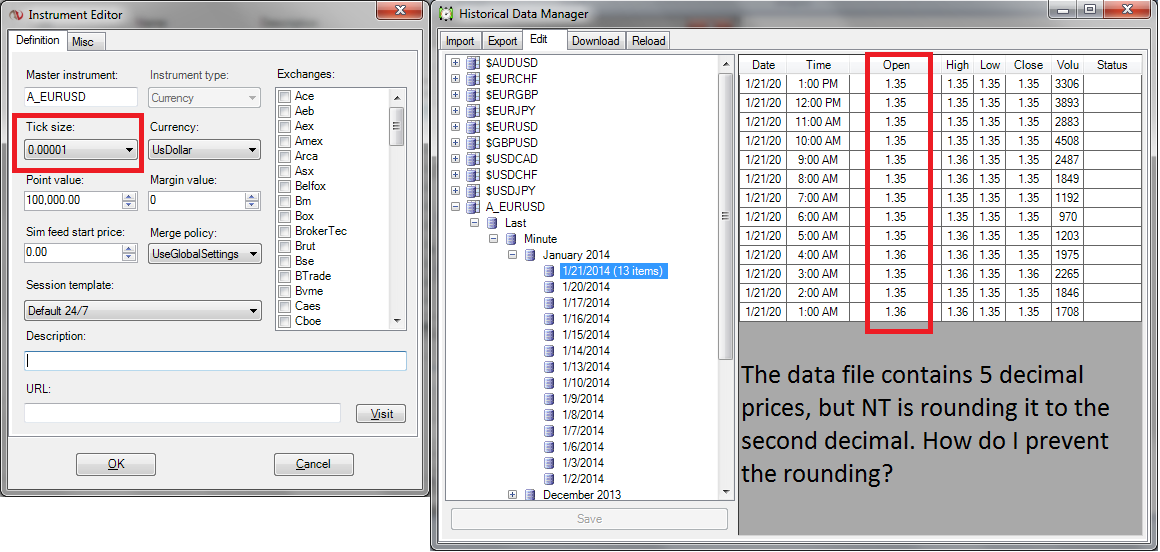Select the 1/21/2014 (13 items) tree row
The width and height of the screenshot is (1160, 552).
click(614, 271)
